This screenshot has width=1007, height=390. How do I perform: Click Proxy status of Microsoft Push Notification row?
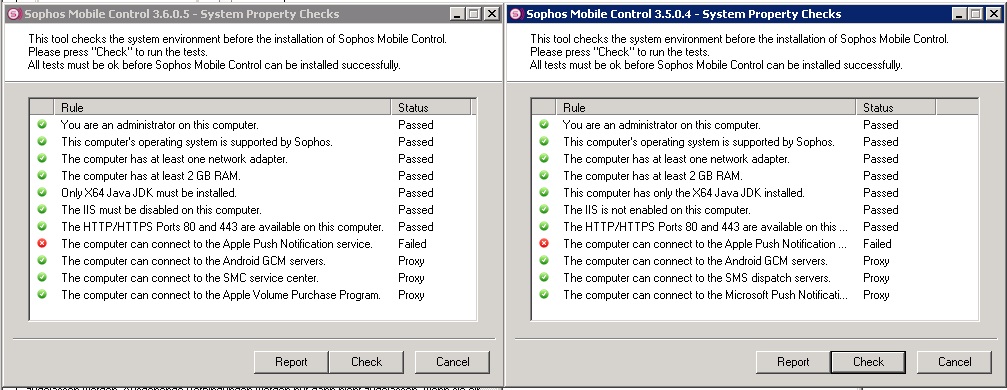(876, 295)
